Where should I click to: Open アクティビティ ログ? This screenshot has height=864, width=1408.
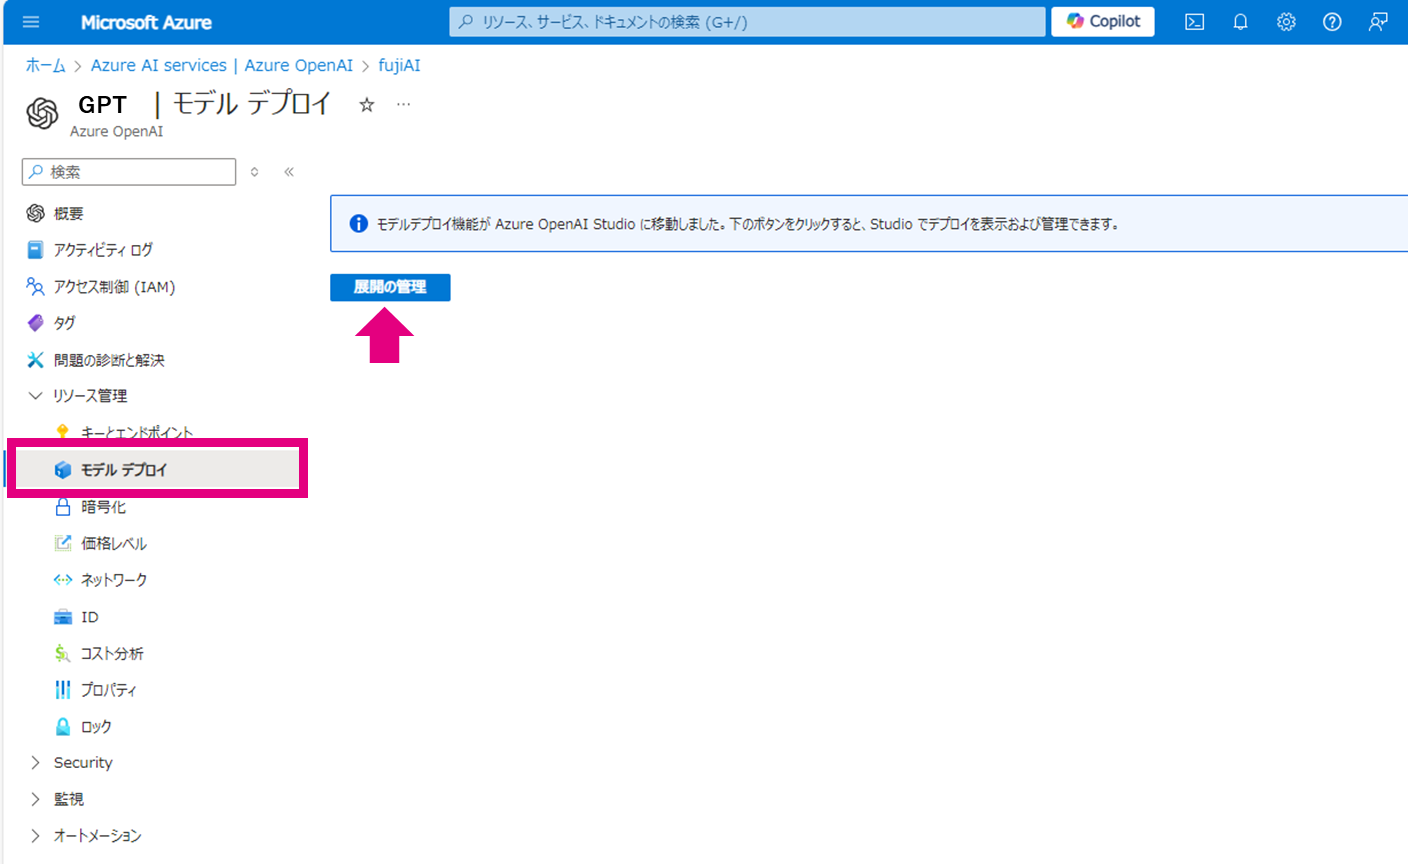(103, 250)
